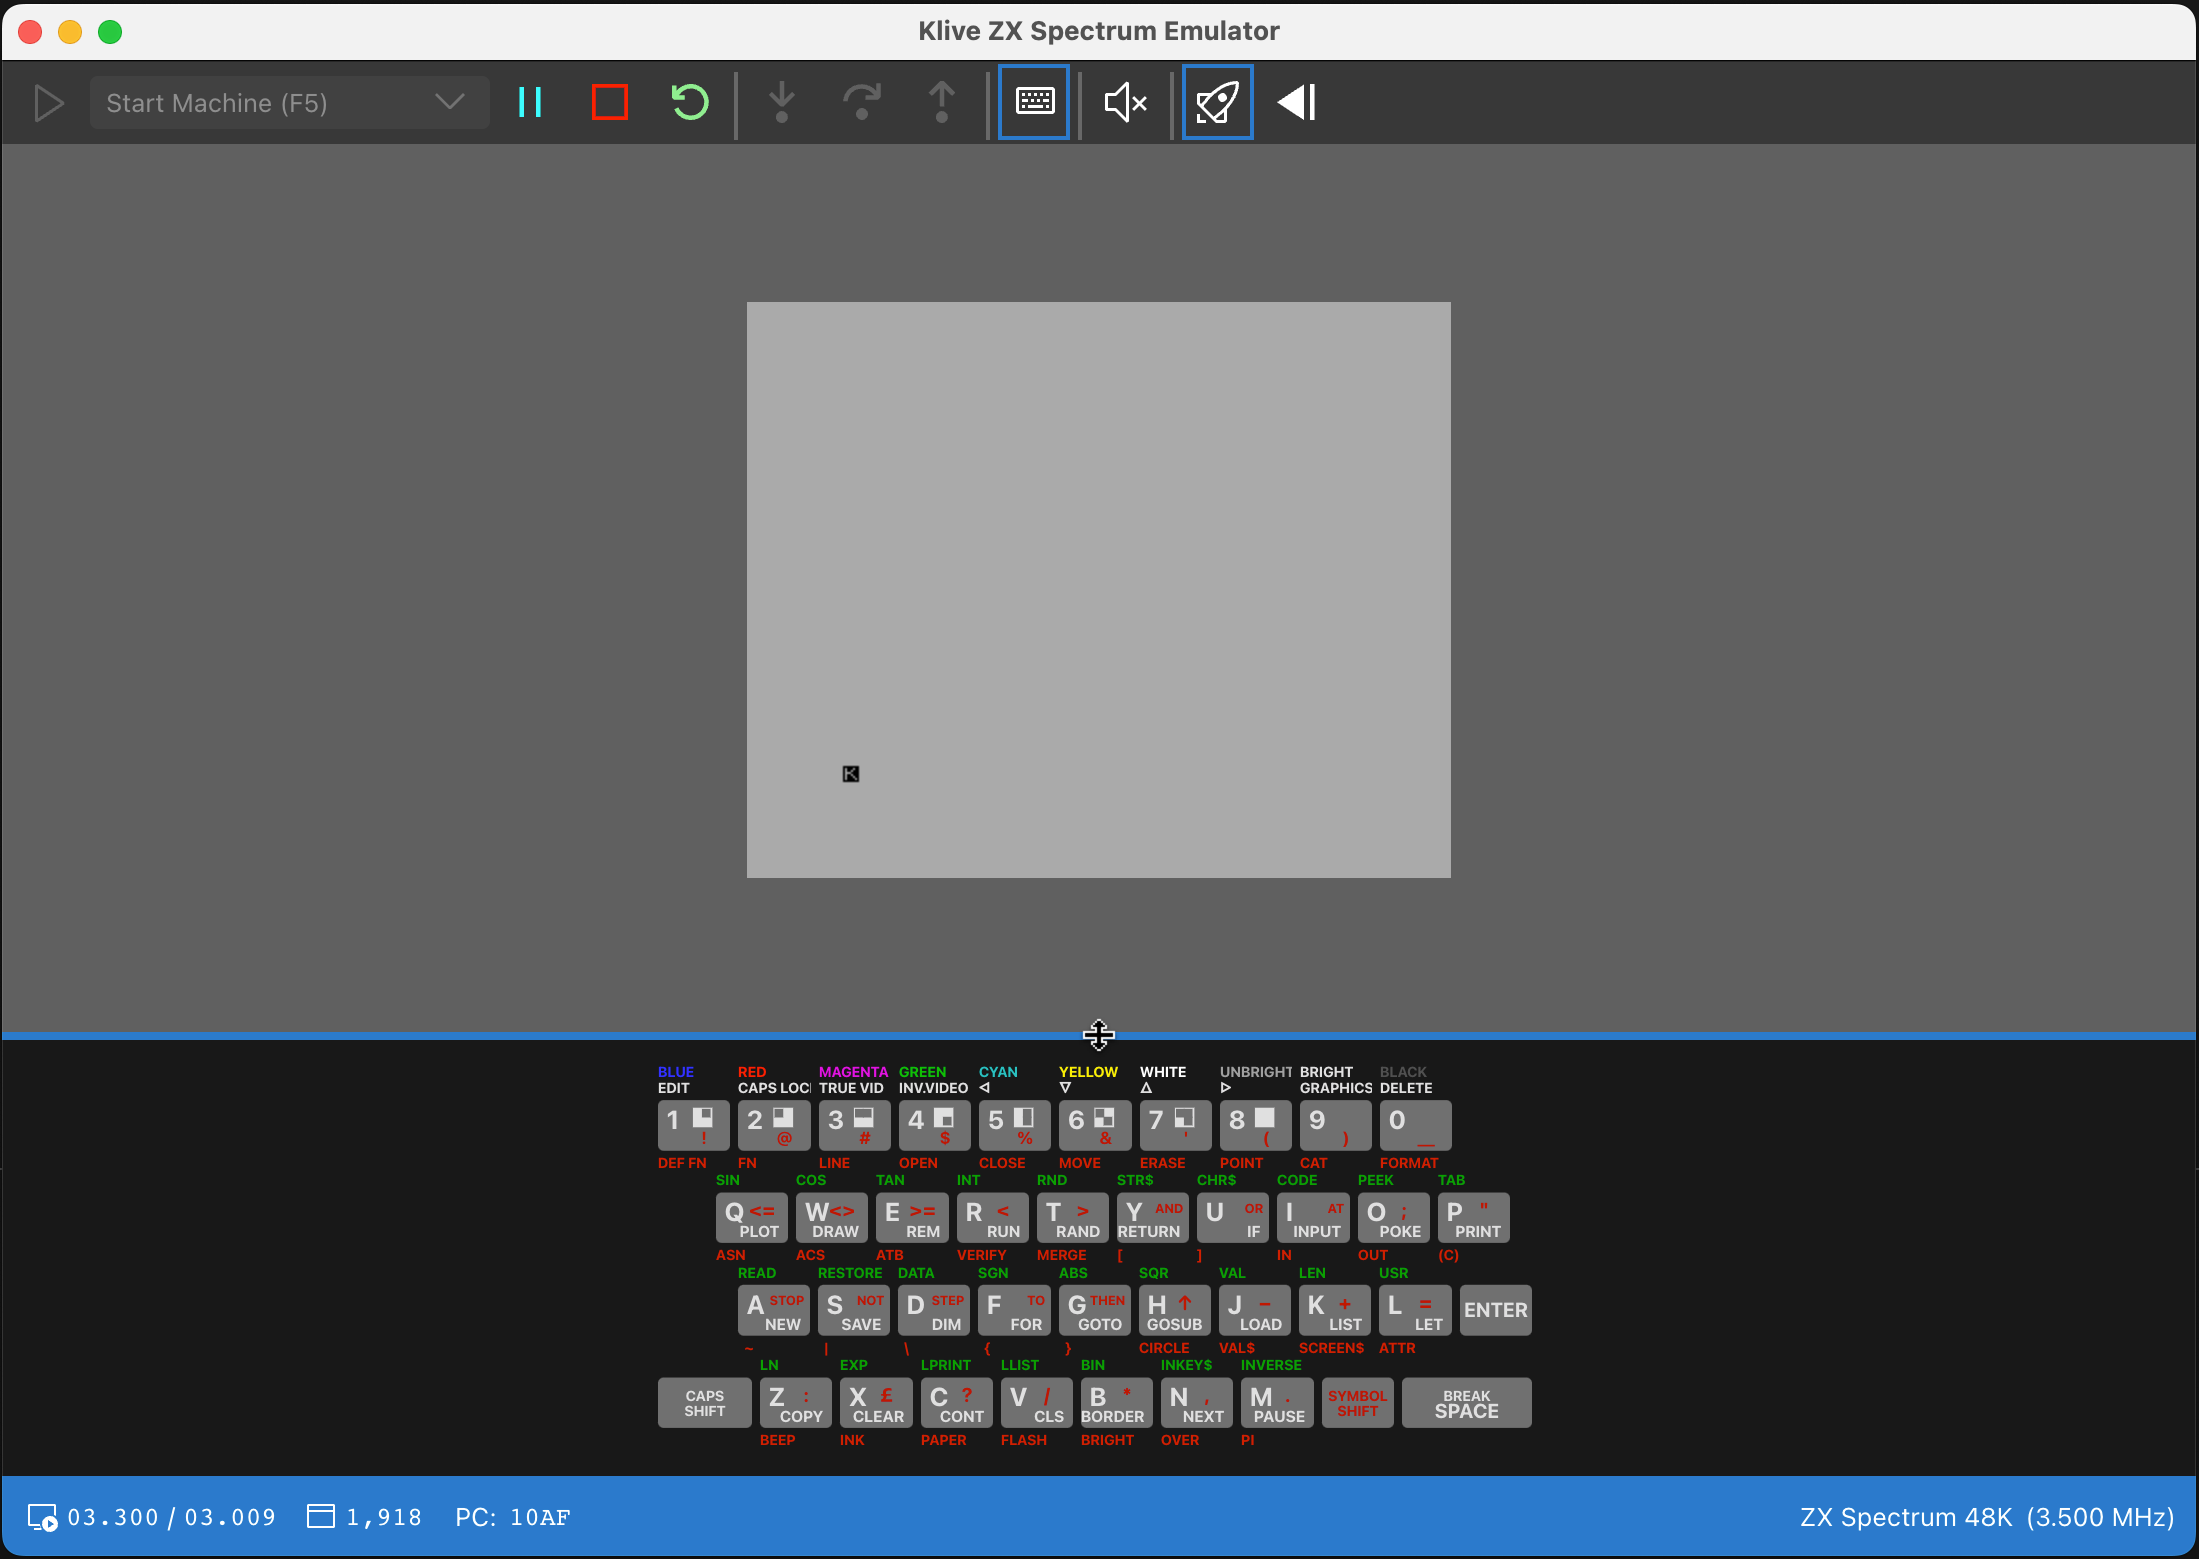Screen dimensions: 2199x1559
Task: Click the emulated Spectrum screen
Action: (1098, 590)
